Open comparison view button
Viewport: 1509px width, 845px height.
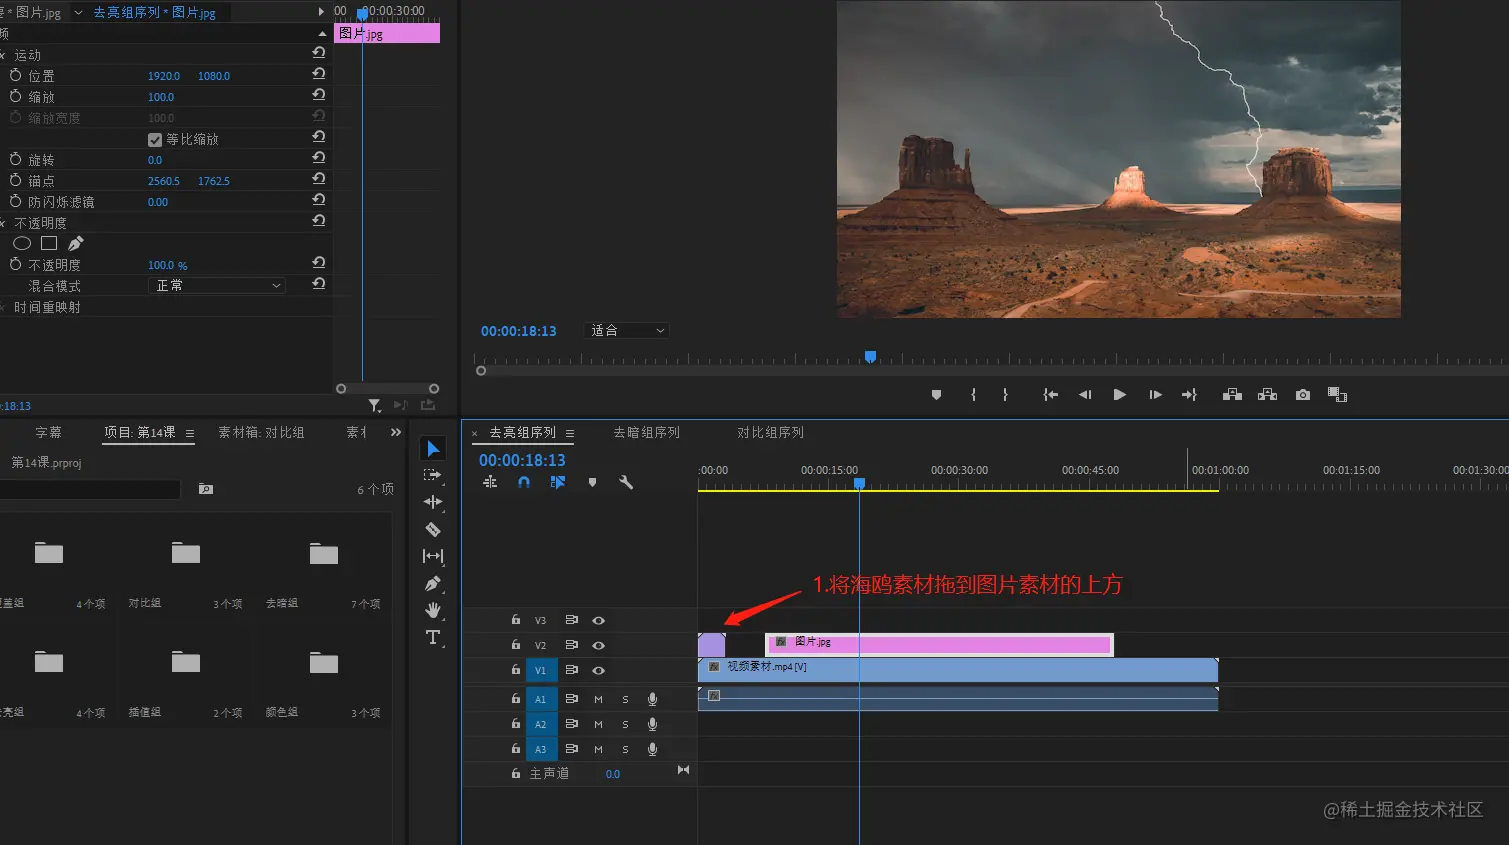point(1337,395)
